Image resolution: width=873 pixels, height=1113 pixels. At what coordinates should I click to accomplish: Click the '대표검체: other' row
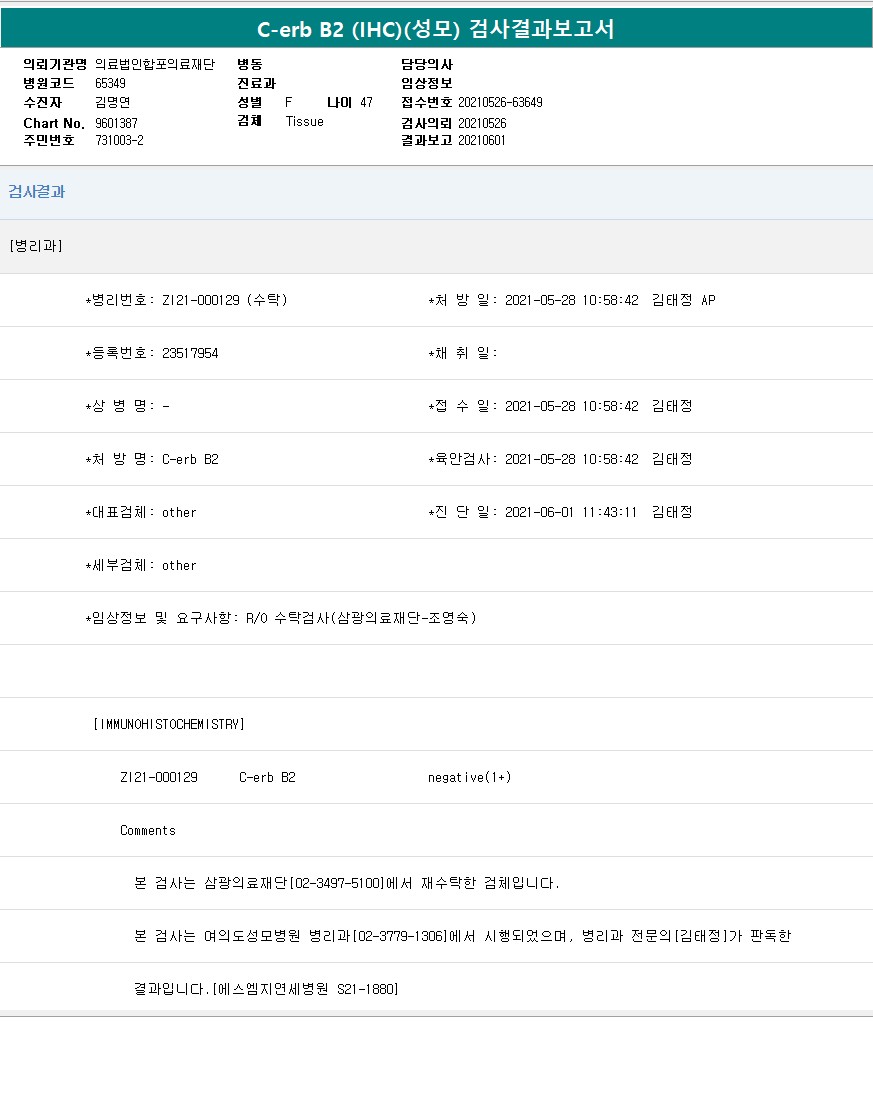(141, 512)
